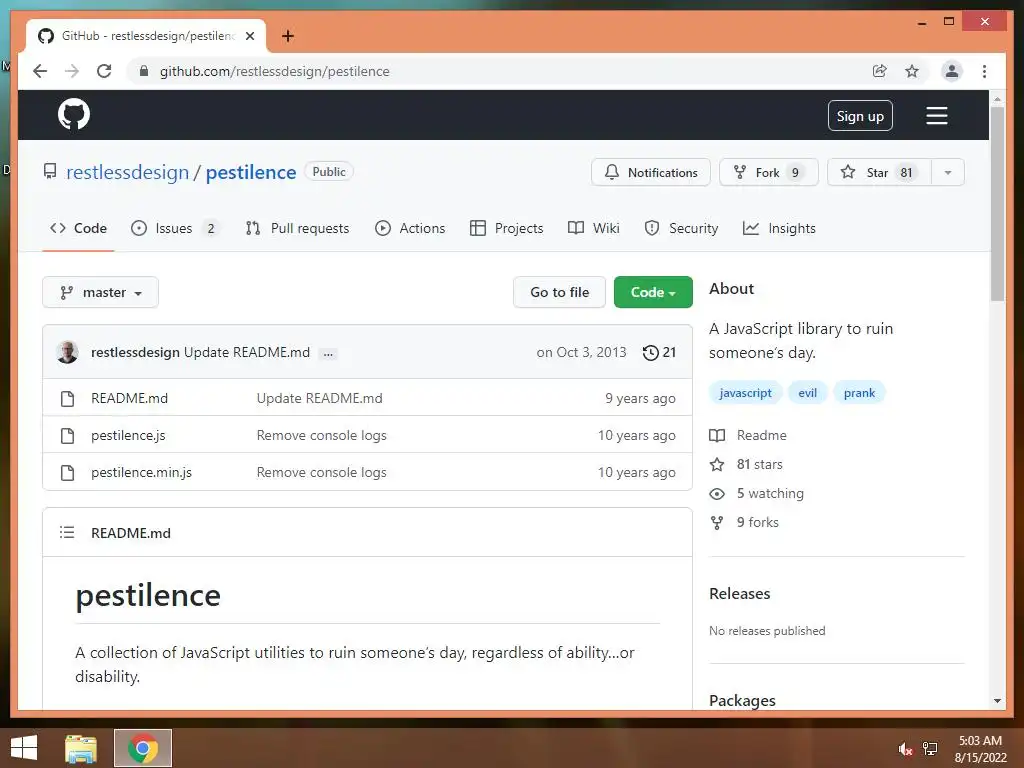Switch to the Issues tab
The height and width of the screenshot is (768, 1024).
(x=174, y=228)
